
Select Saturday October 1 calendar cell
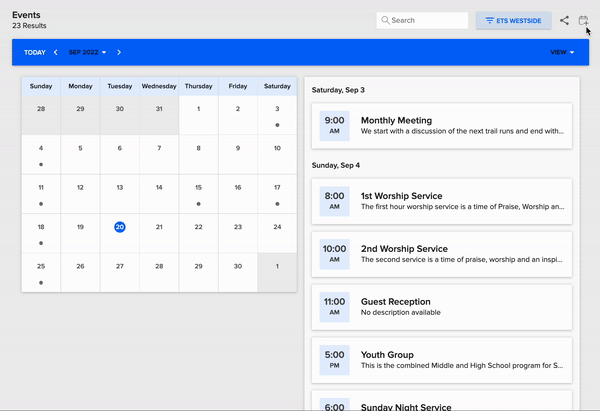(277, 272)
